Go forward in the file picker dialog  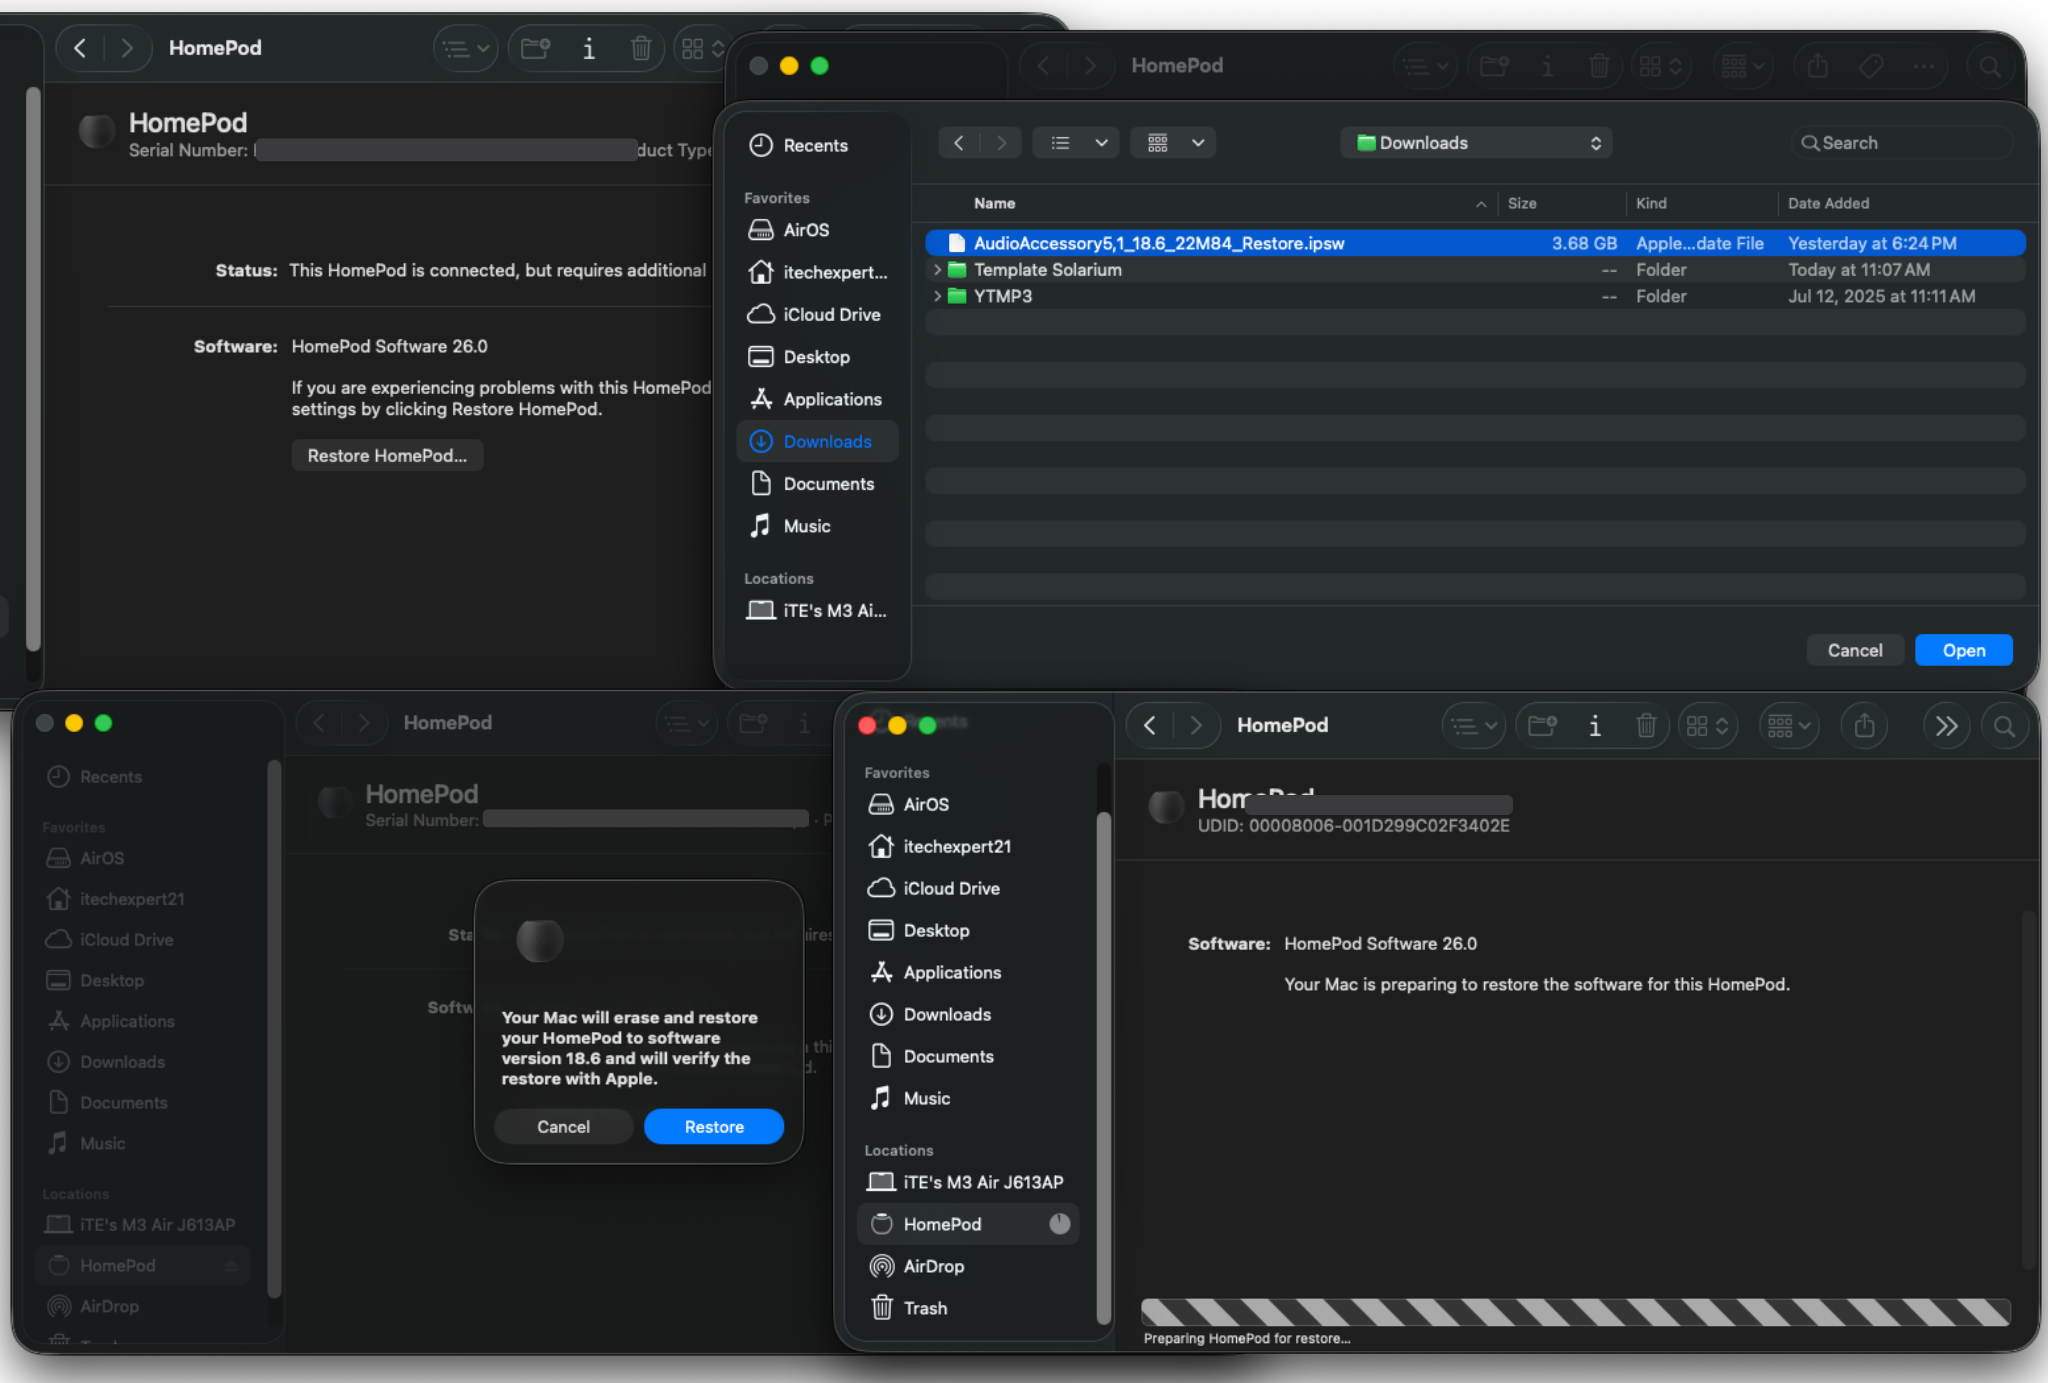[1001, 143]
